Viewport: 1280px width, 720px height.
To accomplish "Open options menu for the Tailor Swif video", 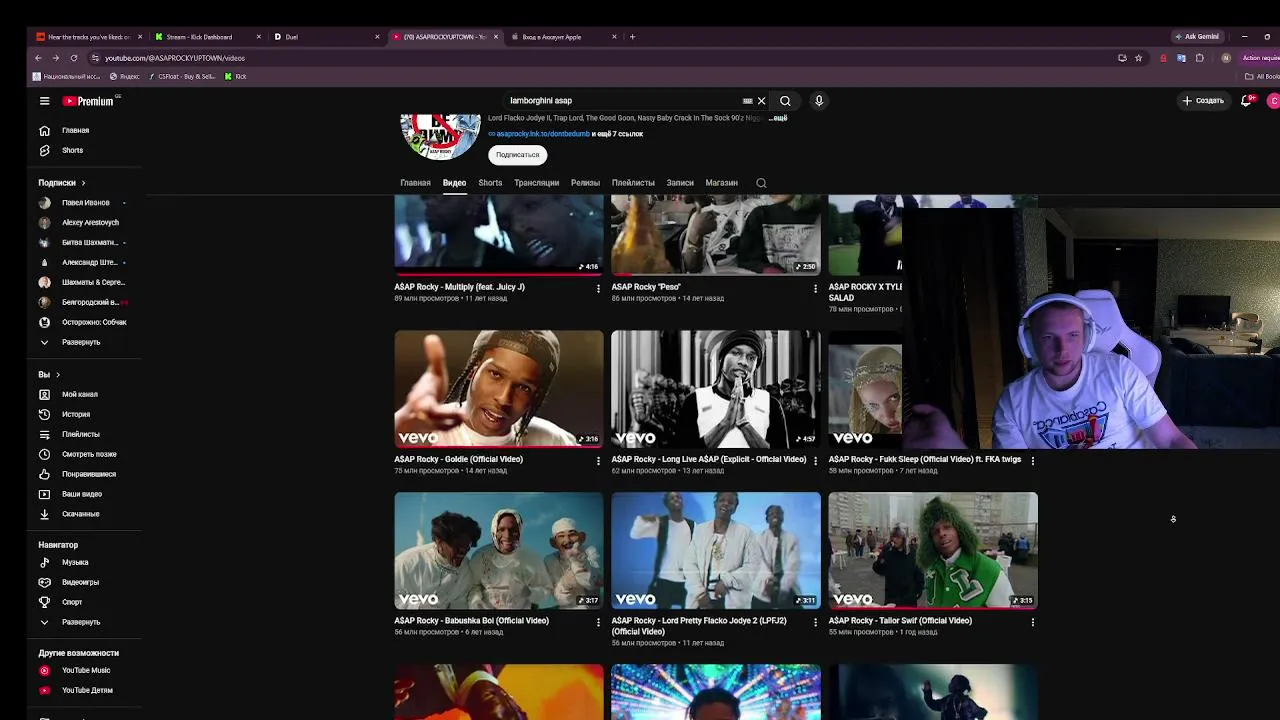I will point(1032,622).
